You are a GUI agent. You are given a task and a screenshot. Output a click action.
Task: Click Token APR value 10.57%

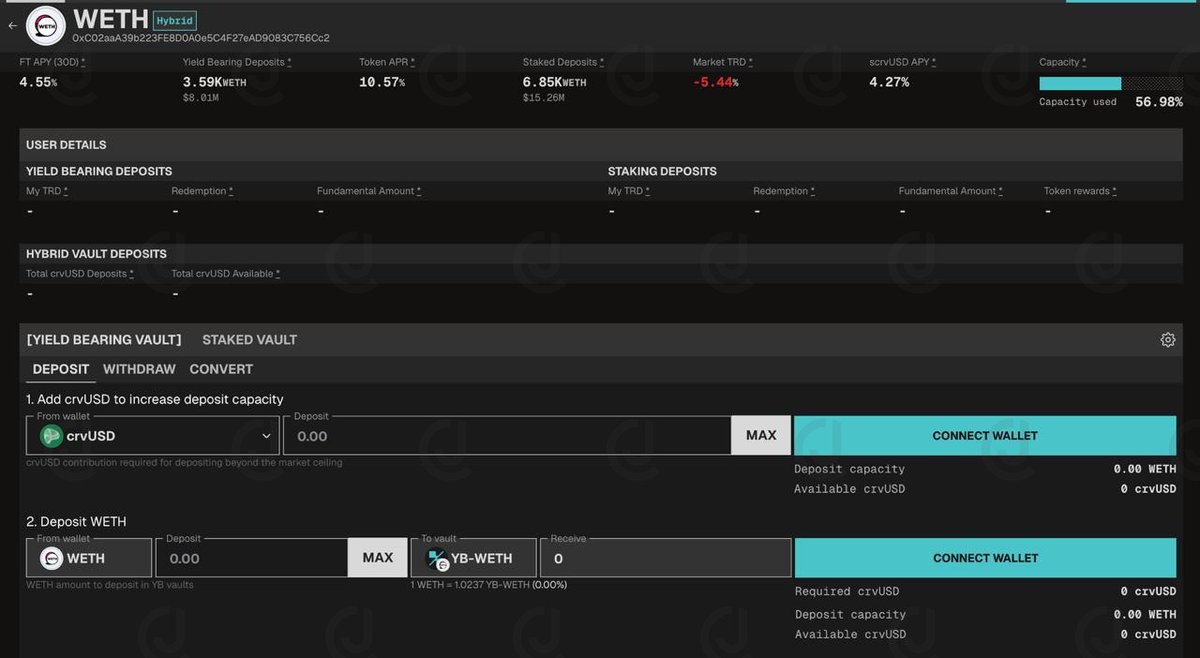(382, 82)
